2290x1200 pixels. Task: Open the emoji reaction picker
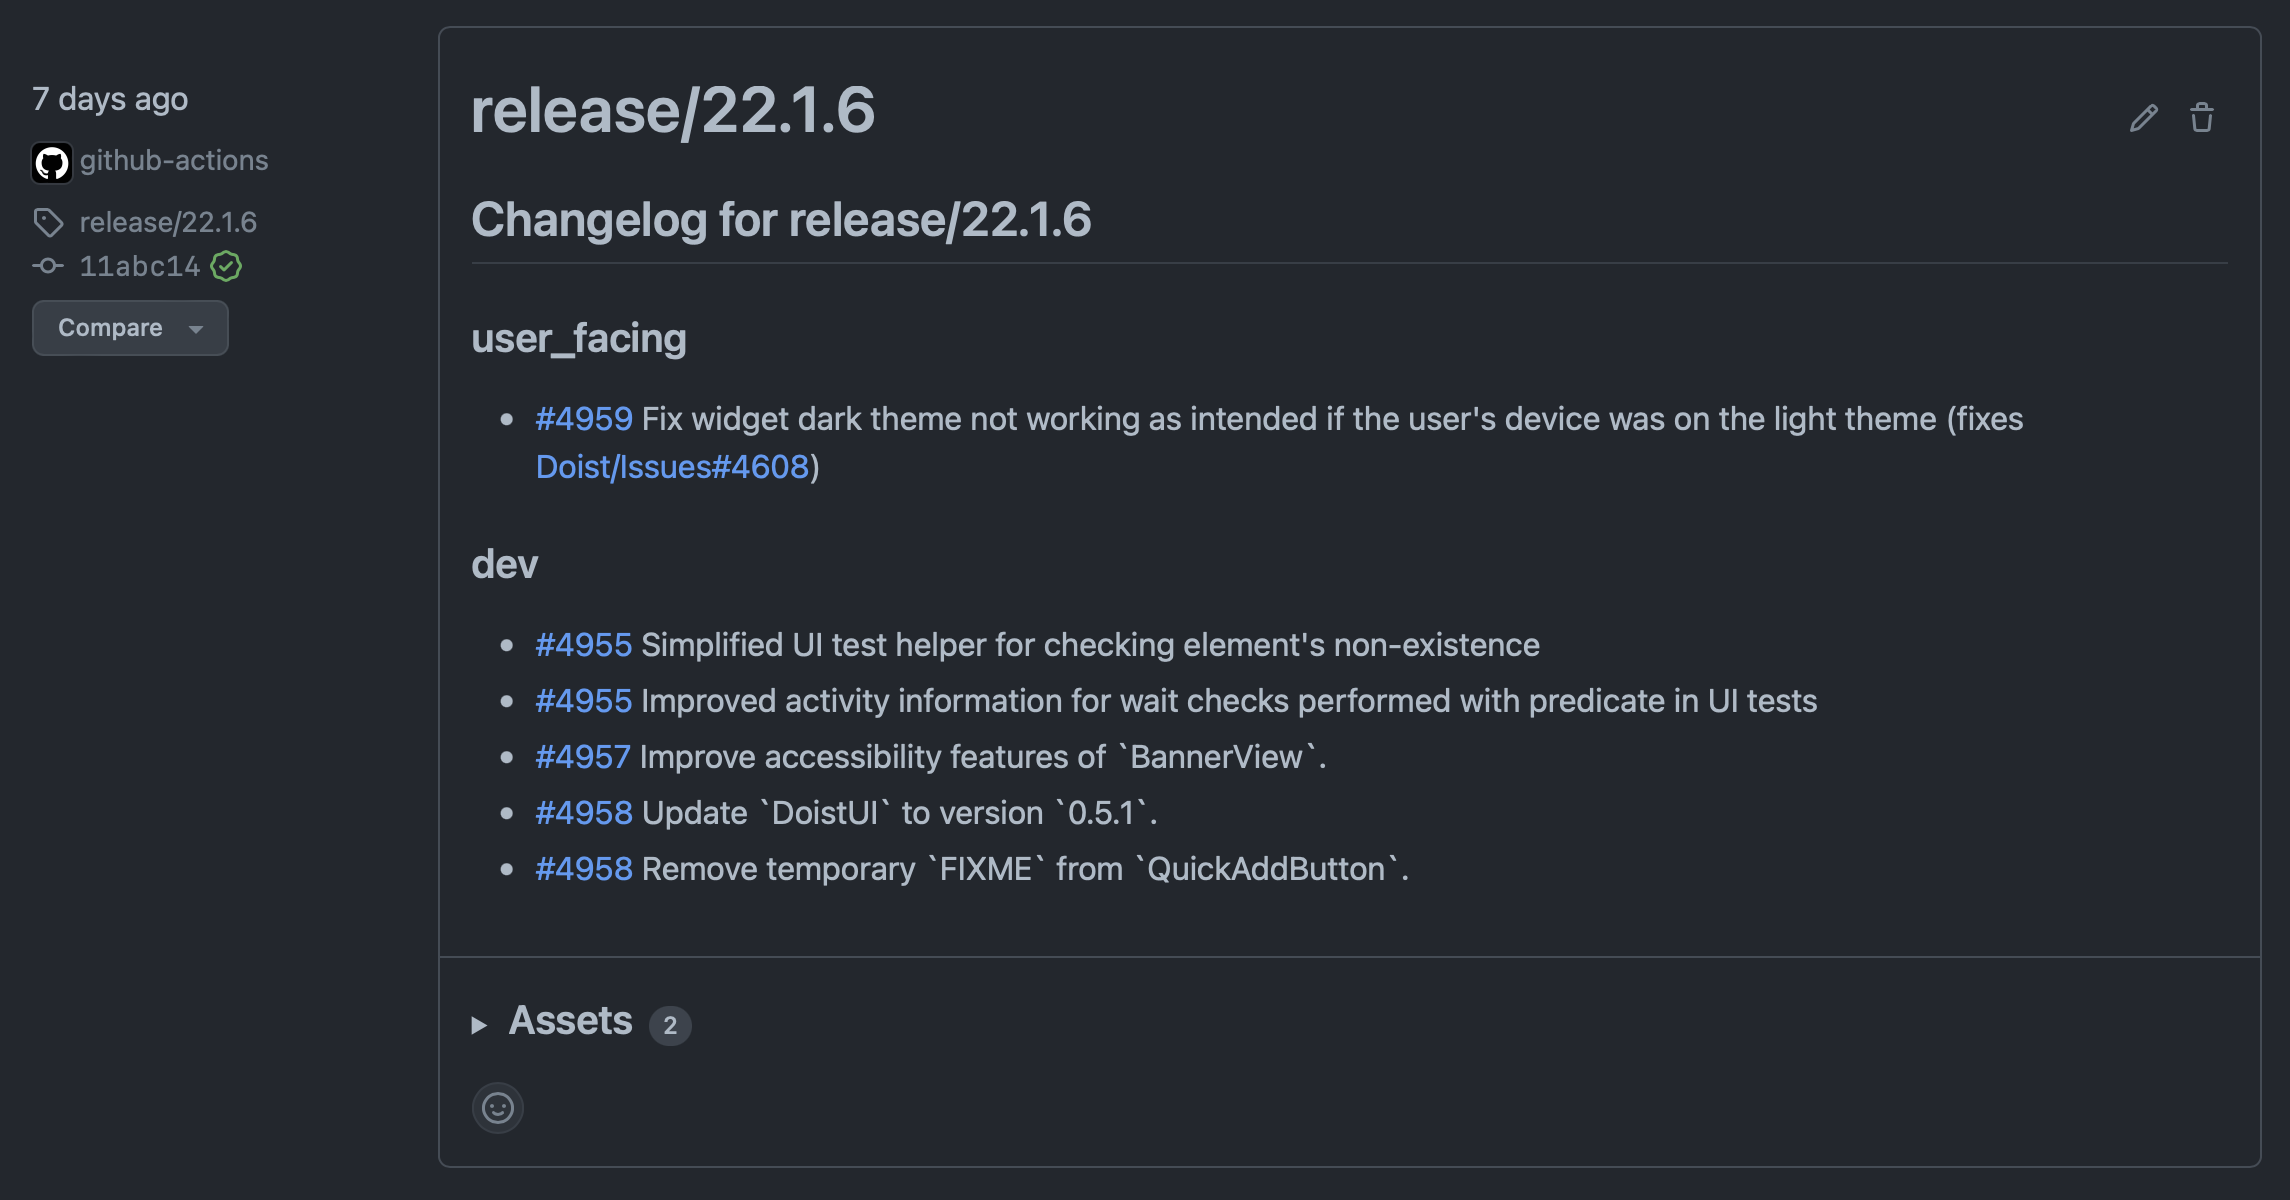[x=497, y=1108]
